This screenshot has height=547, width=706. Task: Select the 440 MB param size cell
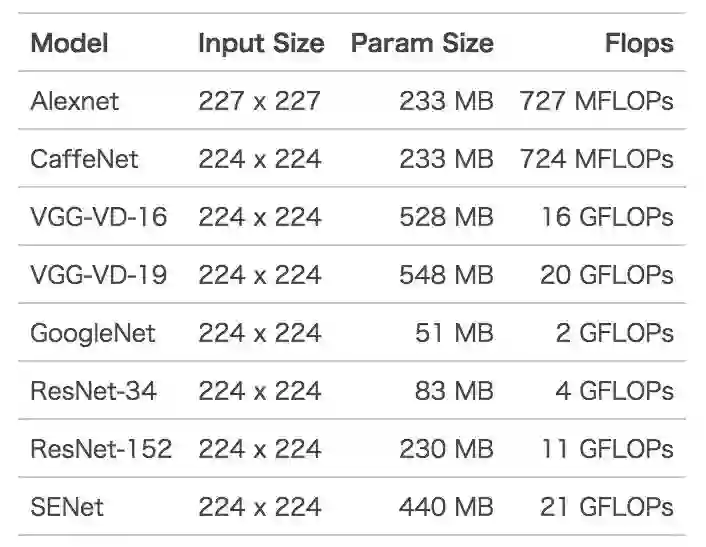pos(446,507)
